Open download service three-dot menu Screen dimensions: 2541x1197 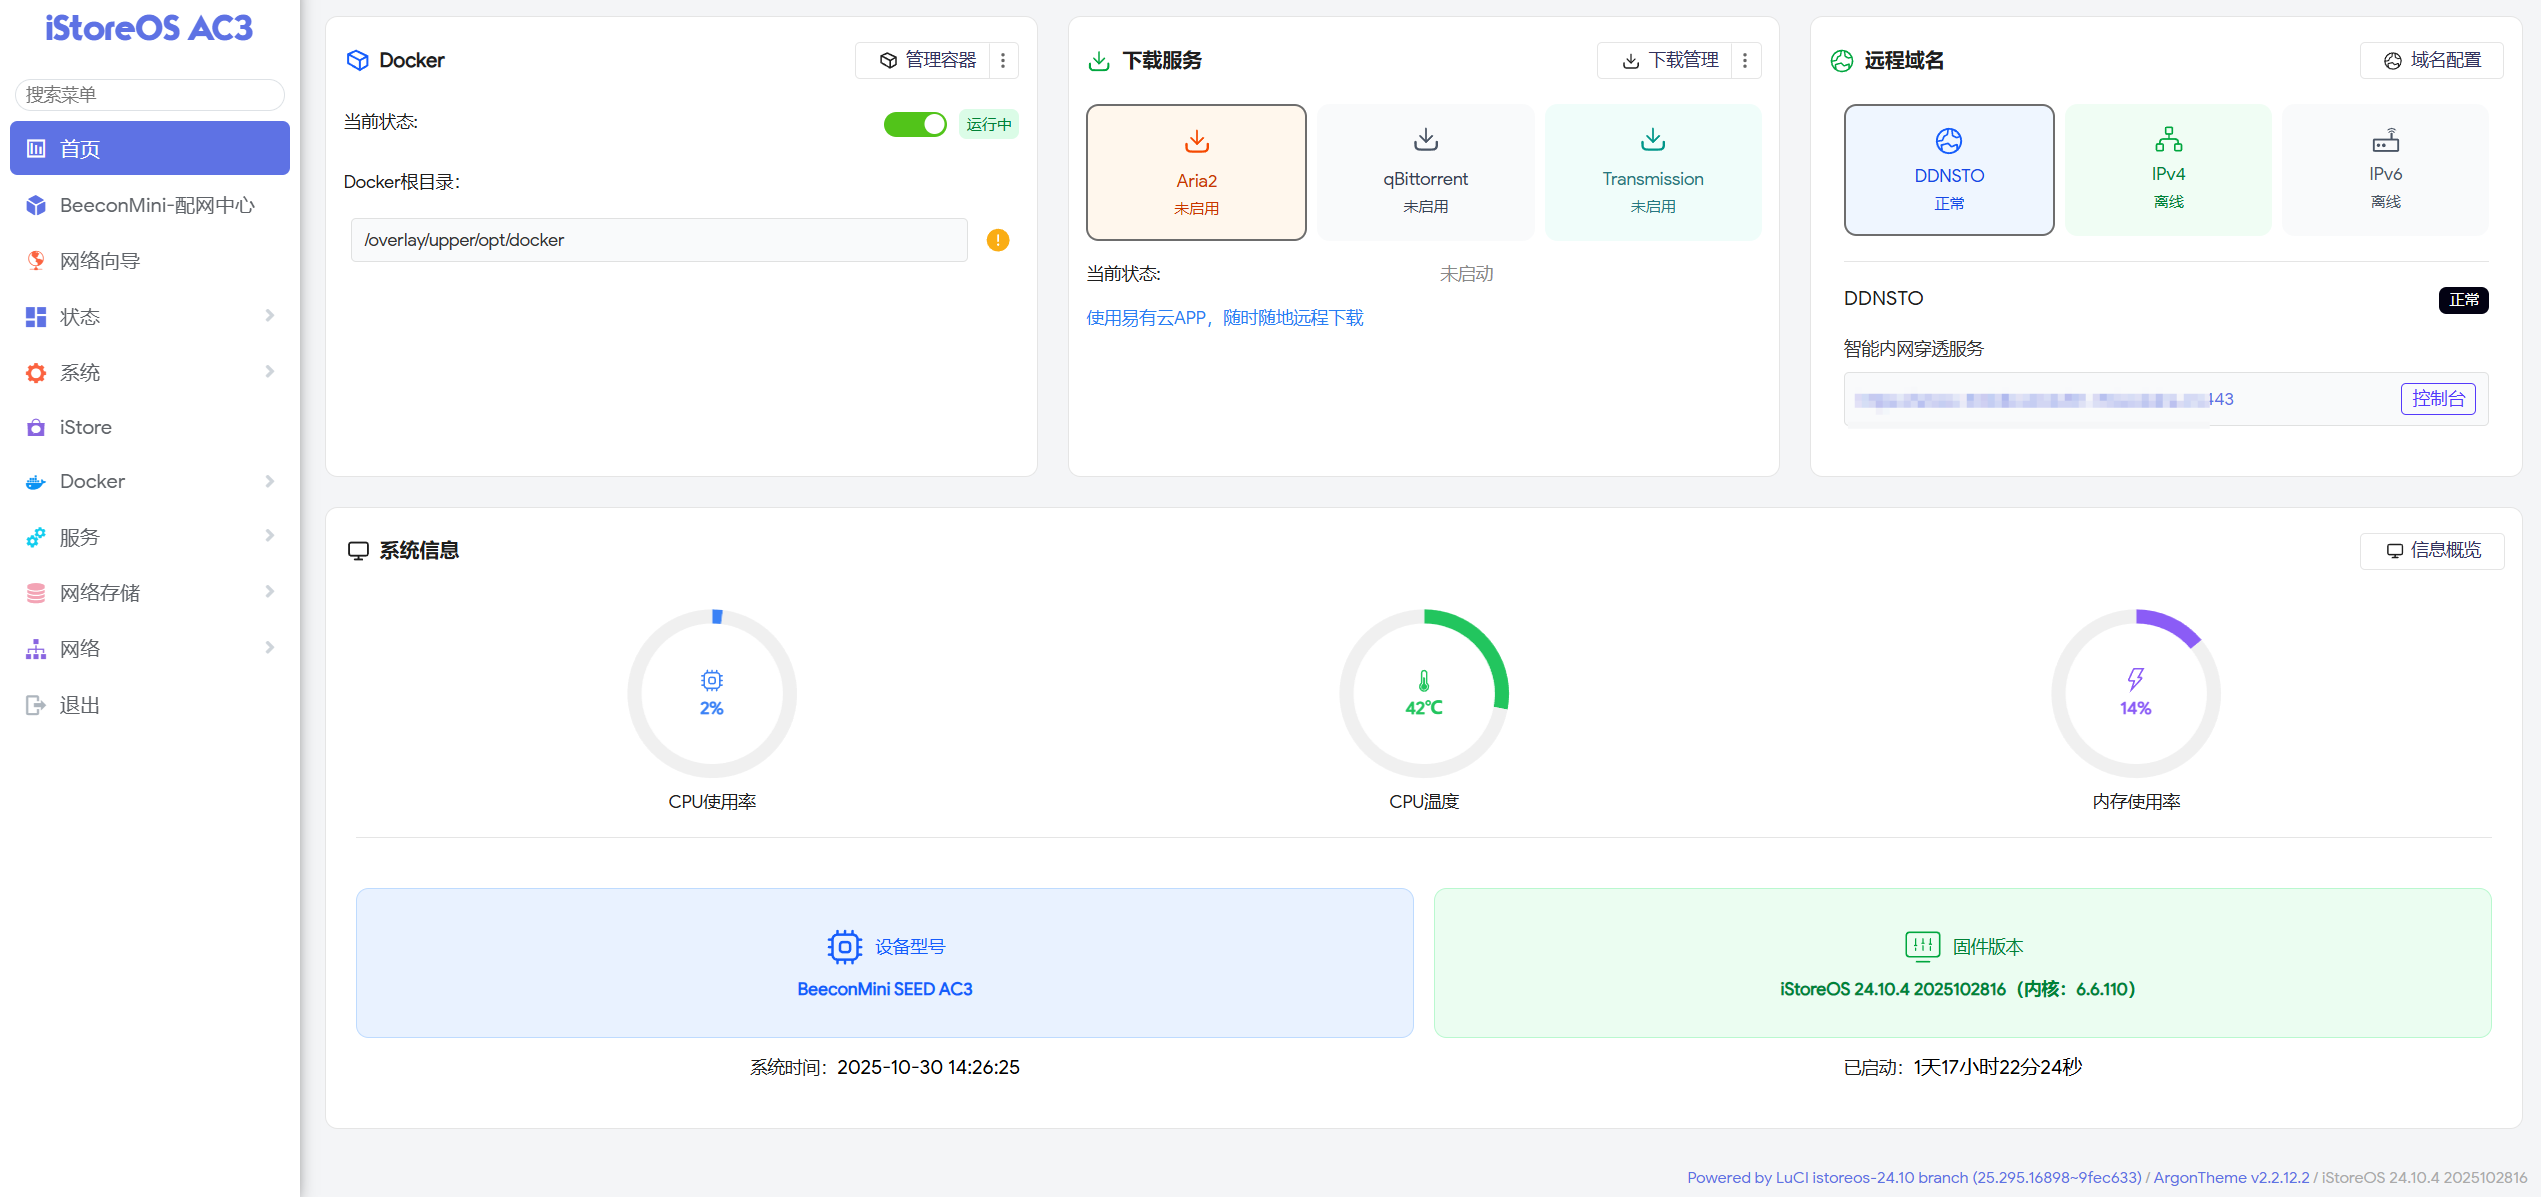pyautogui.click(x=1745, y=61)
